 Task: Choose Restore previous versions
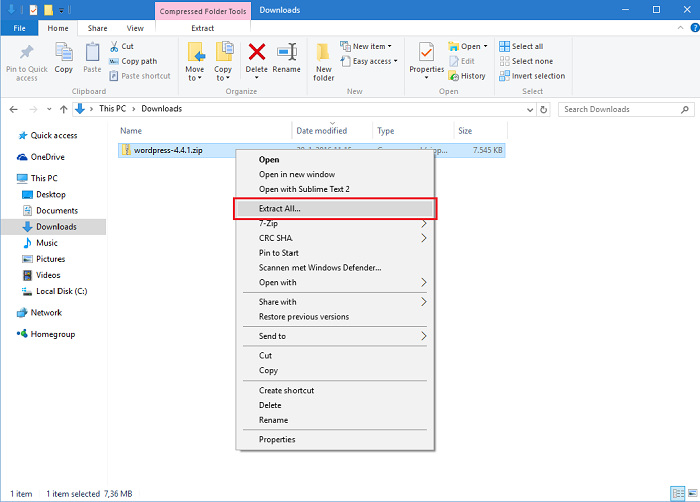pyautogui.click(x=335, y=317)
